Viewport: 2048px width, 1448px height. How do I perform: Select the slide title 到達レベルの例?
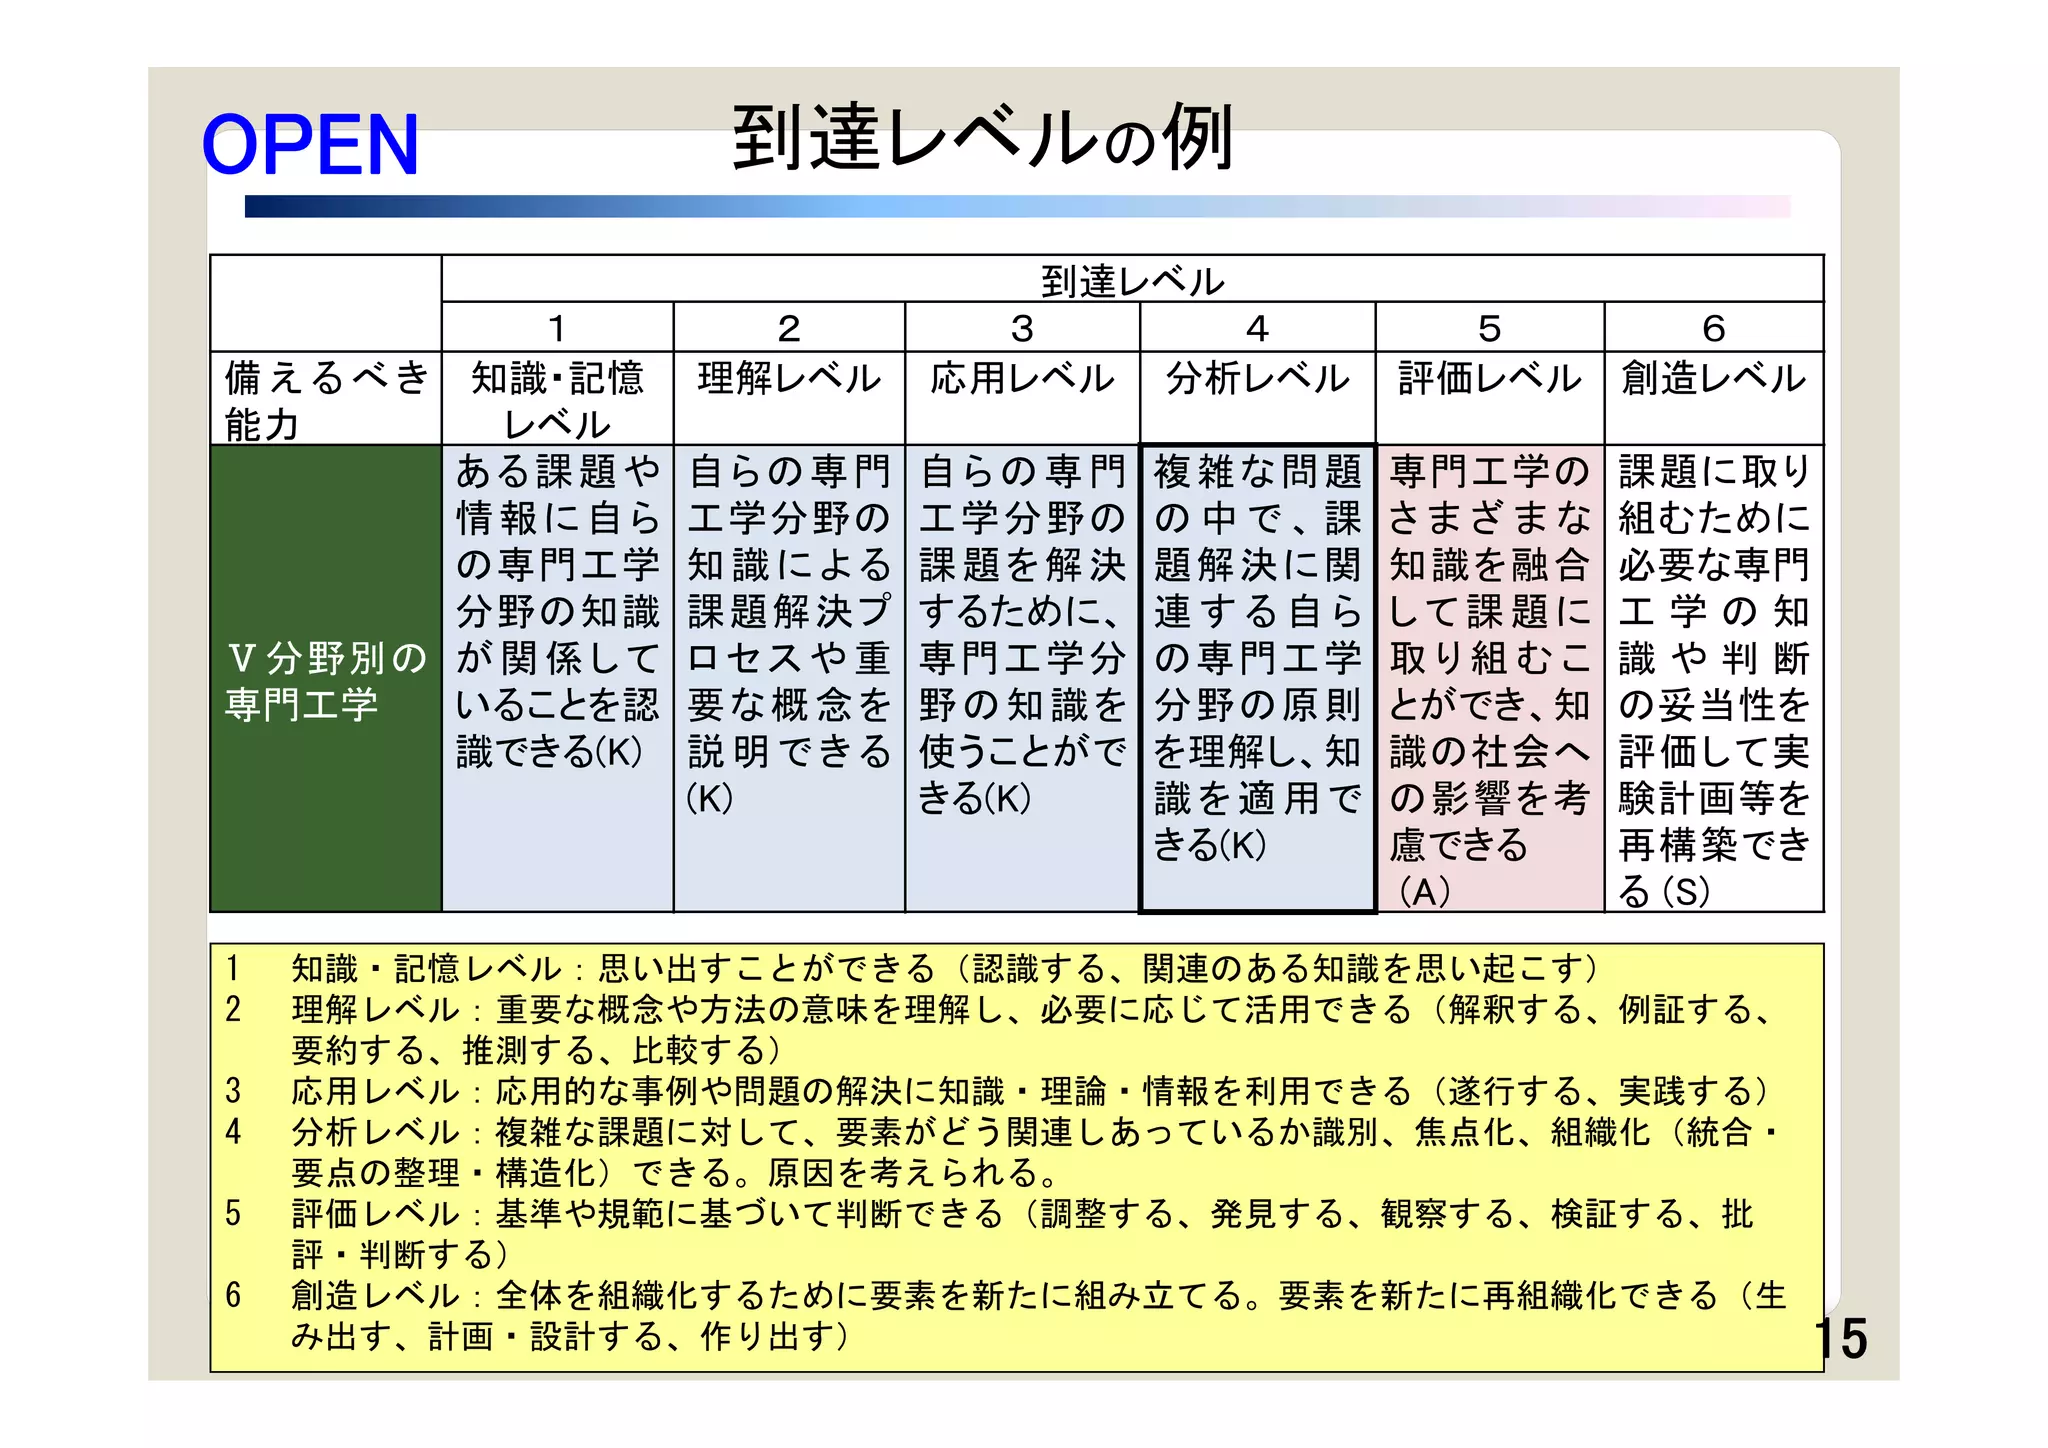tap(984, 137)
